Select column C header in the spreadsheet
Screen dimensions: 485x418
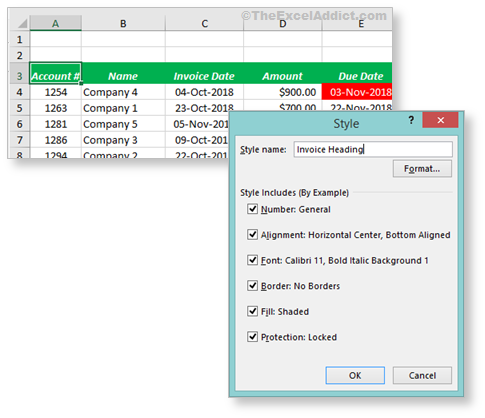pos(204,23)
